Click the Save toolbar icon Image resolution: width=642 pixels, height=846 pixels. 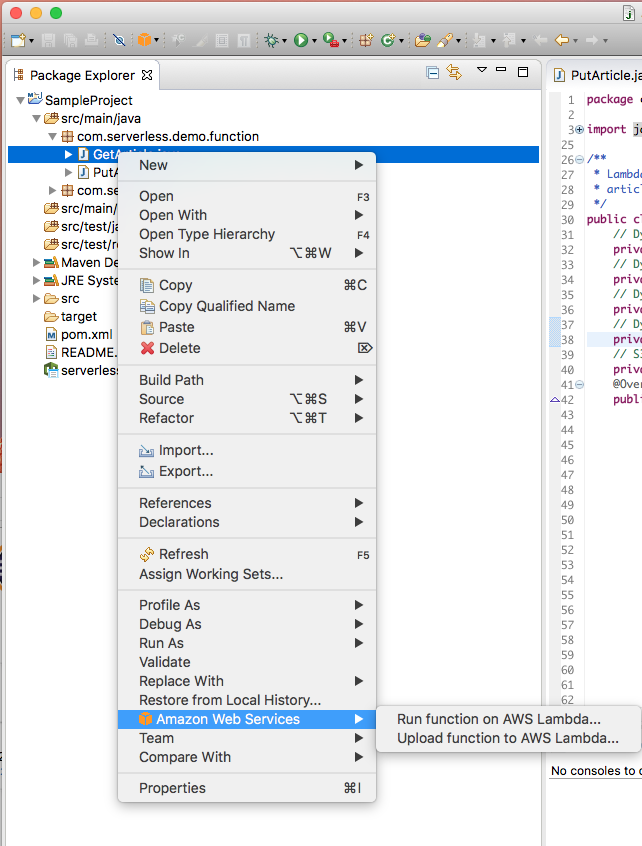click(x=49, y=40)
